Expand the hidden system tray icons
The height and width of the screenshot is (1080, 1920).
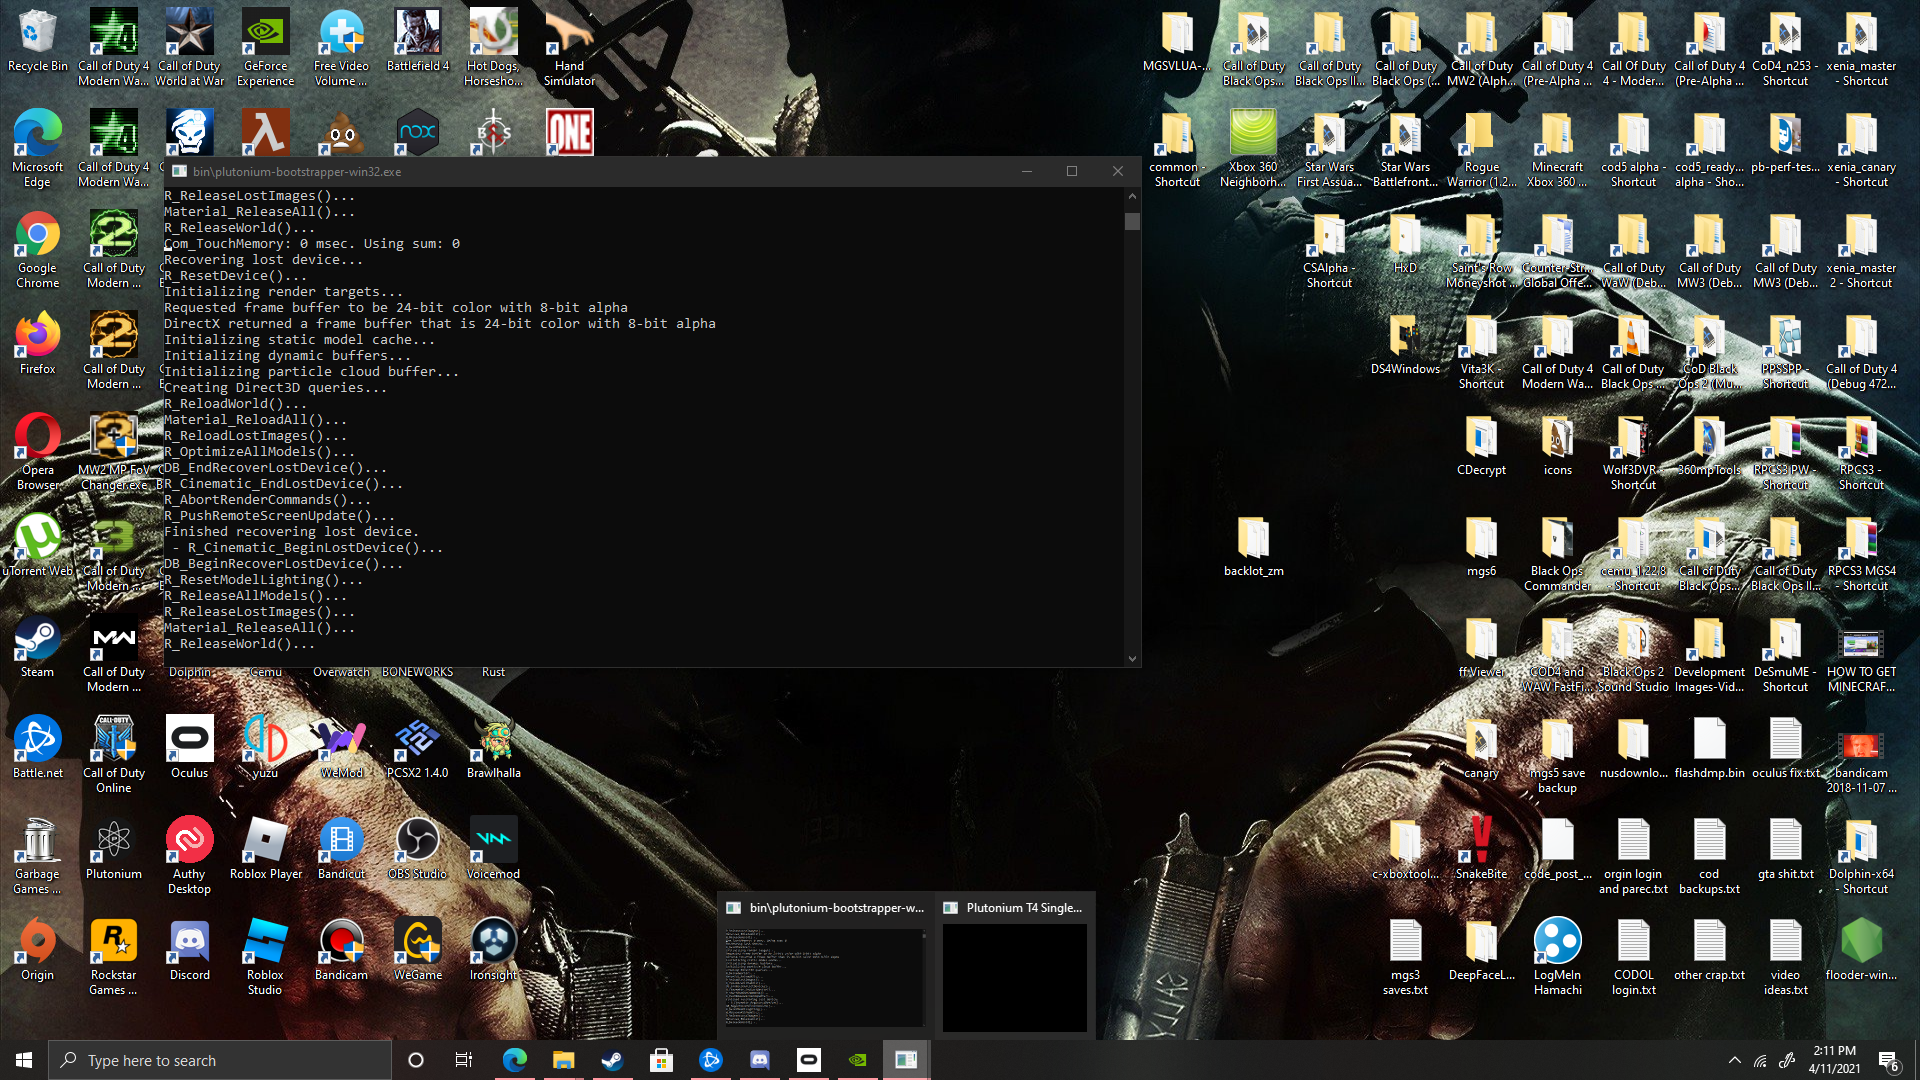click(1735, 1060)
